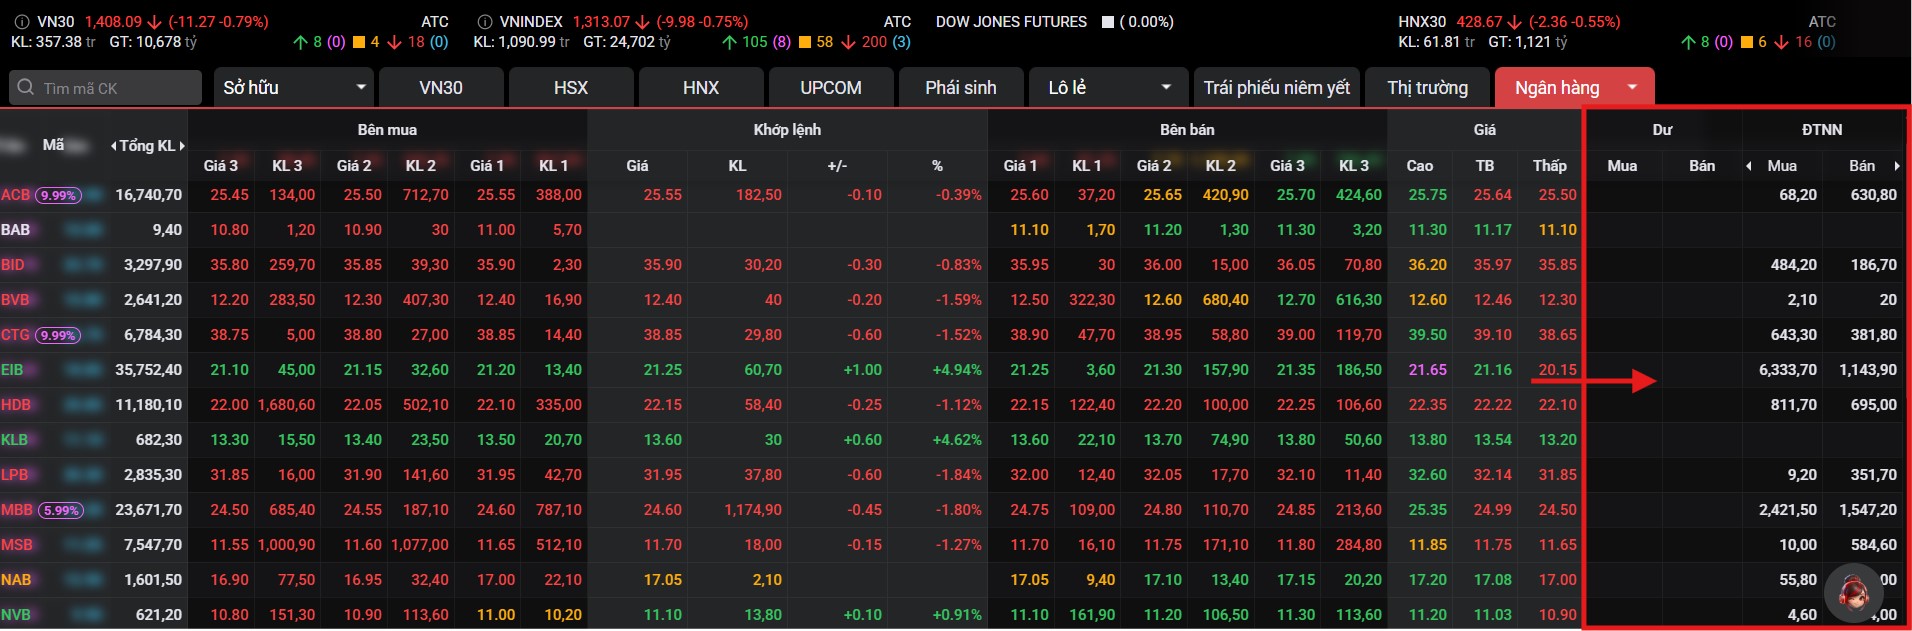1912x631 pixels.
Task: Open the EIB stock ticker
Action: 12,370
